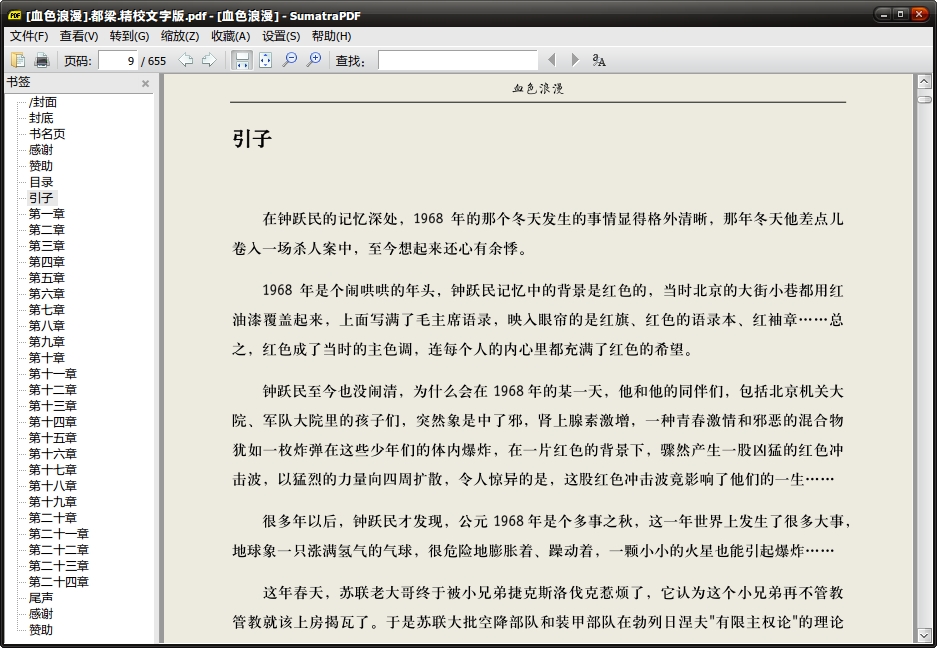Image resolution: width=937 pixels, height=648 pixels.
Task: Go to previous page arrow icon
Action: point(186,60)
